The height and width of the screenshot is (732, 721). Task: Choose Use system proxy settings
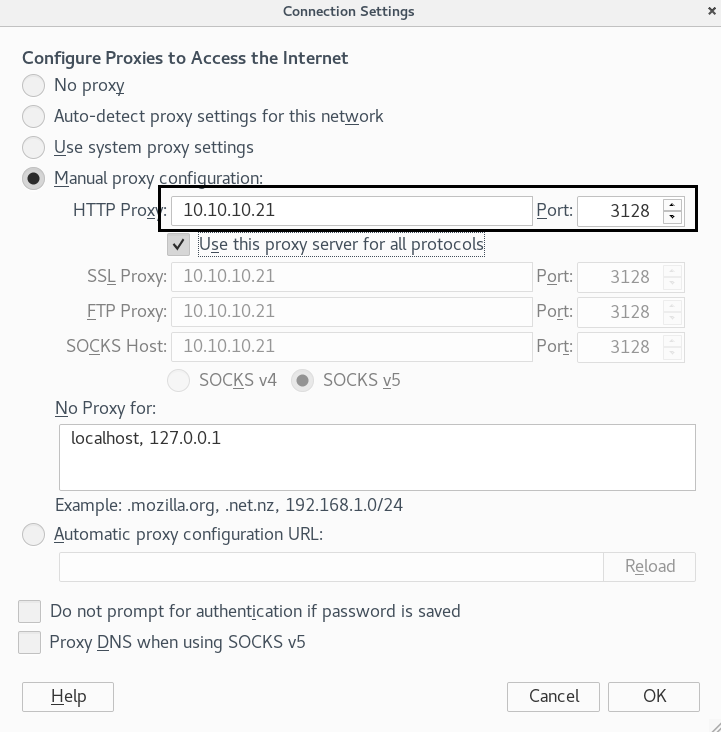click(34, 147)
